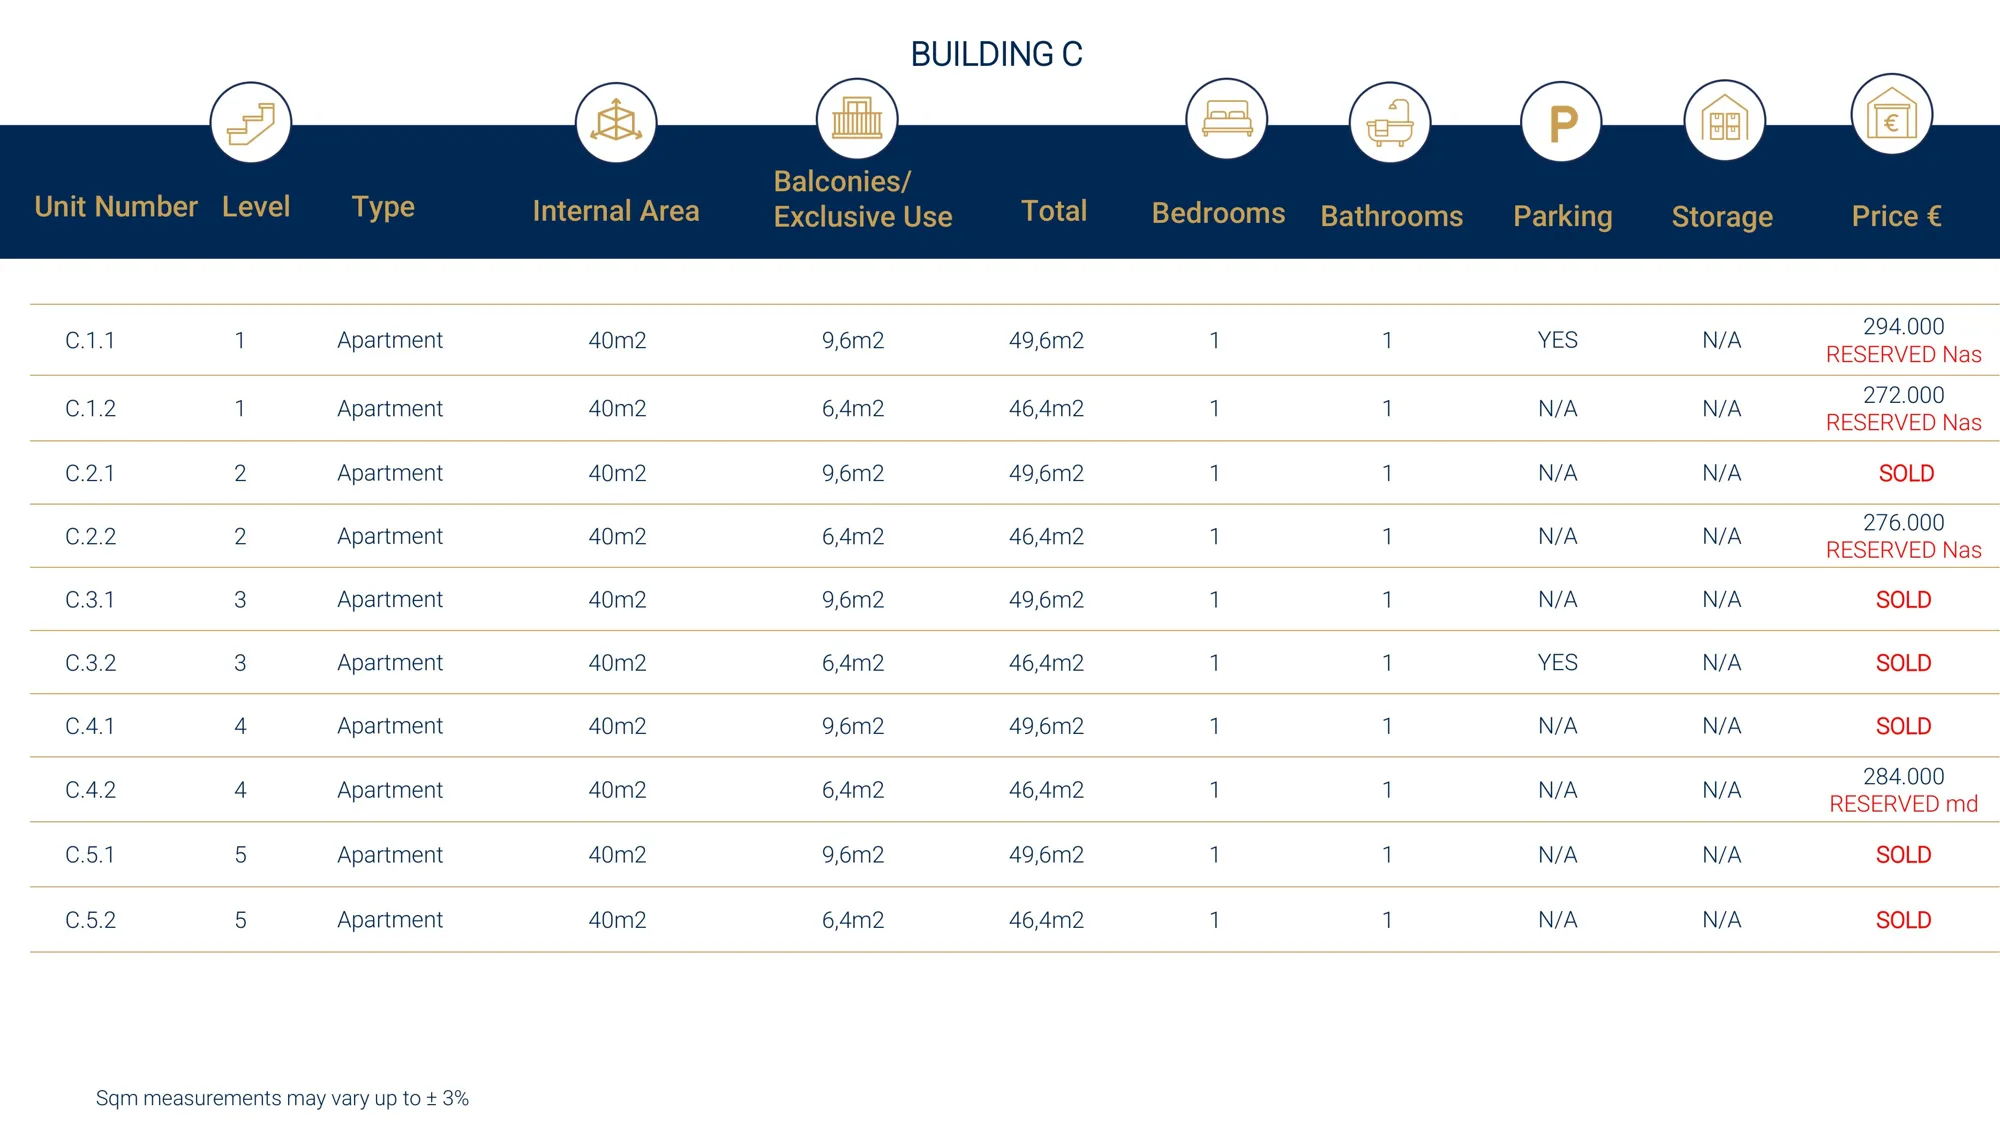Click the YES parking value for C.1.1
The height and width of the screenshot is (1125, 2000).
[x=1558, y=340]
